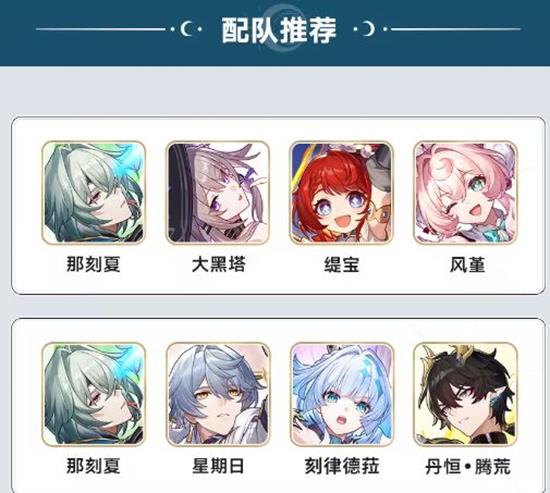Click the 大黑塔 name label

pos(219,264)
